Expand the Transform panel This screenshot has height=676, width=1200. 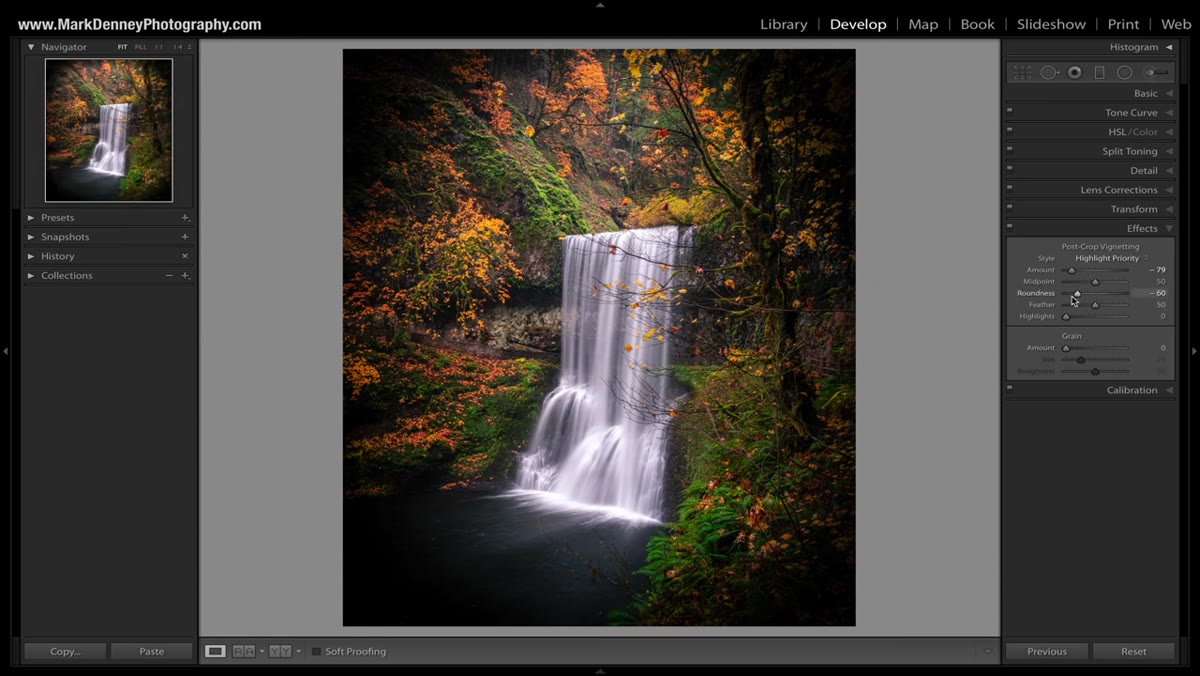tap(1169, 209)
